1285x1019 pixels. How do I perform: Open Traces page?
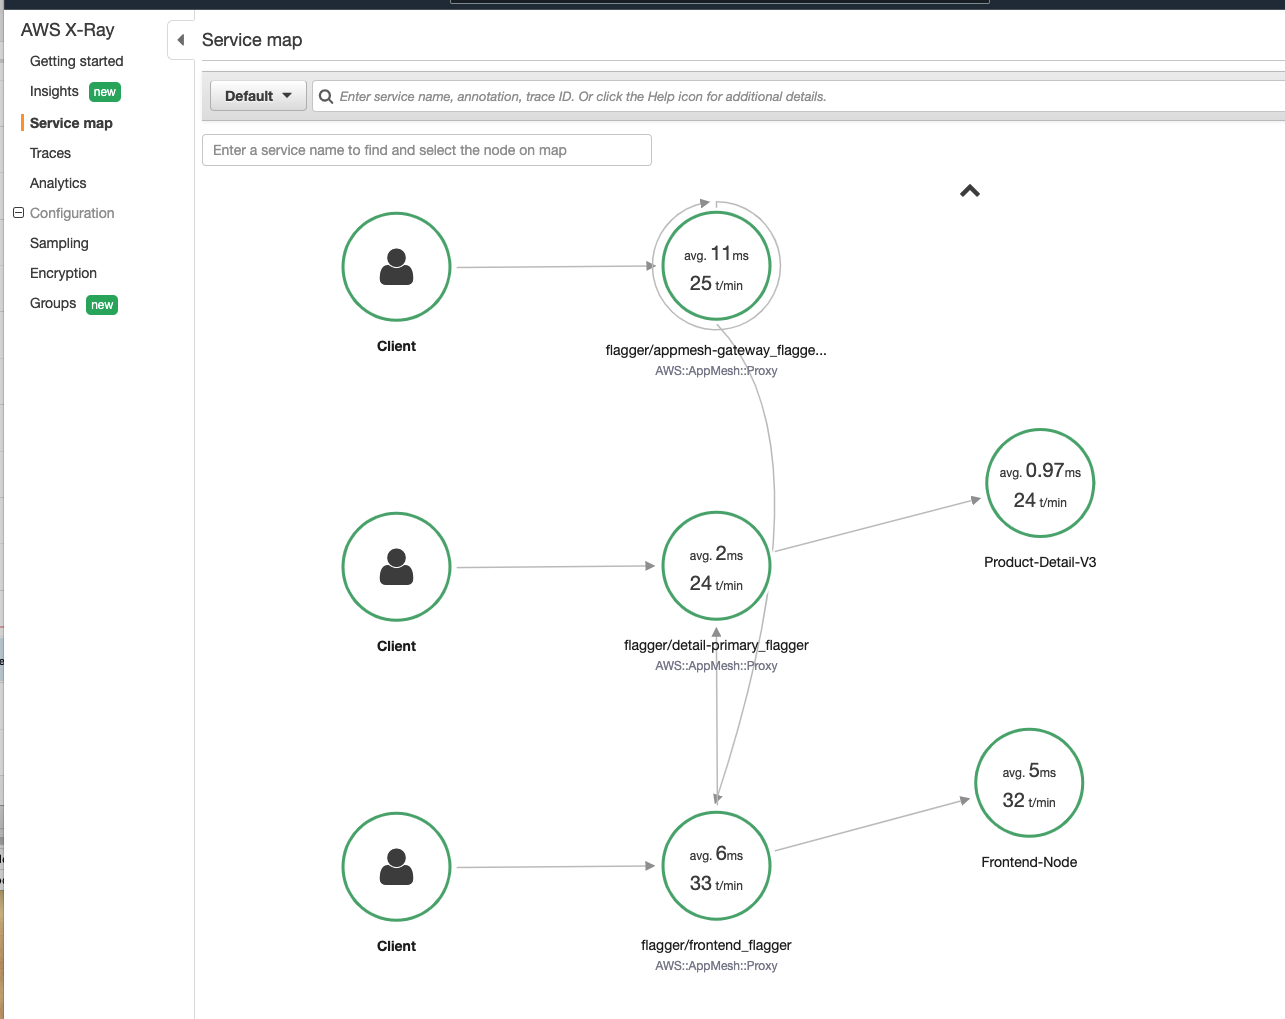point(50,153)
